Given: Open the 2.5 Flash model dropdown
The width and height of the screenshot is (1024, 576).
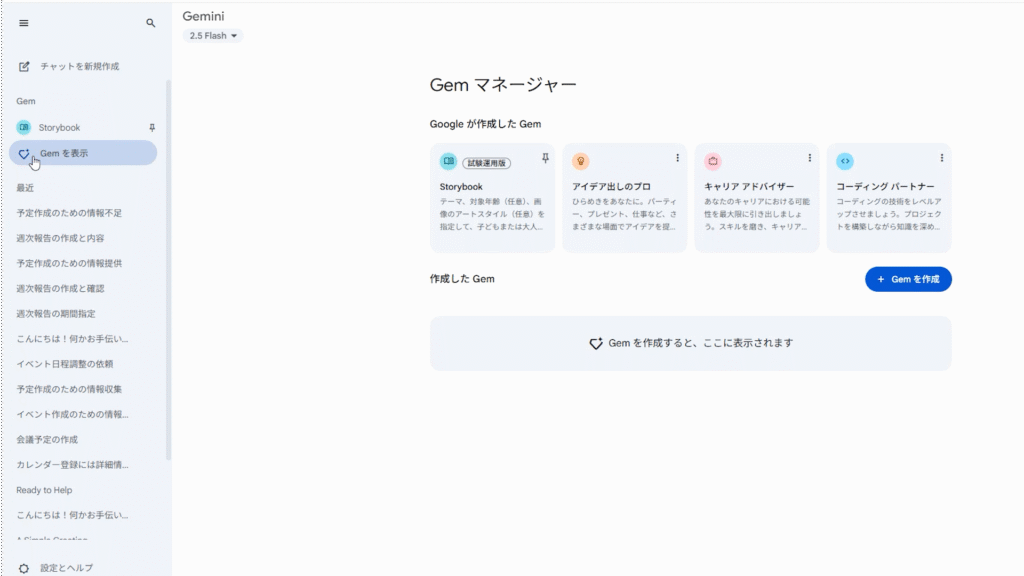Looking at the screenshot, I should [x=213, y=36].
